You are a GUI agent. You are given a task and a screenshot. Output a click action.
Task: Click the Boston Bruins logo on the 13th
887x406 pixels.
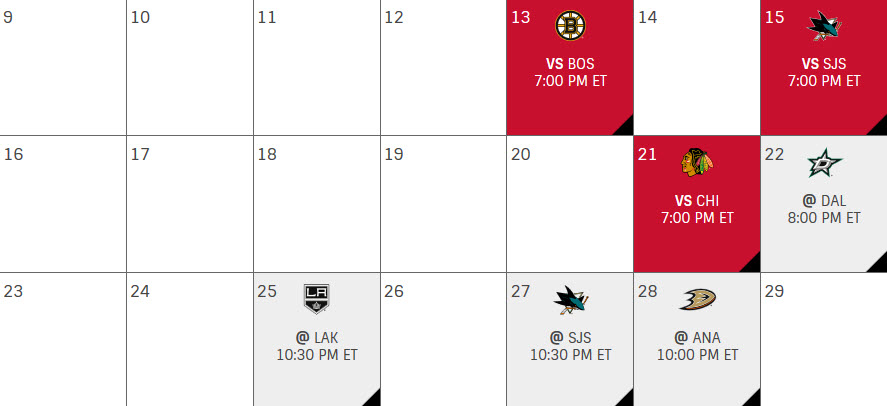tap(570, 25)
